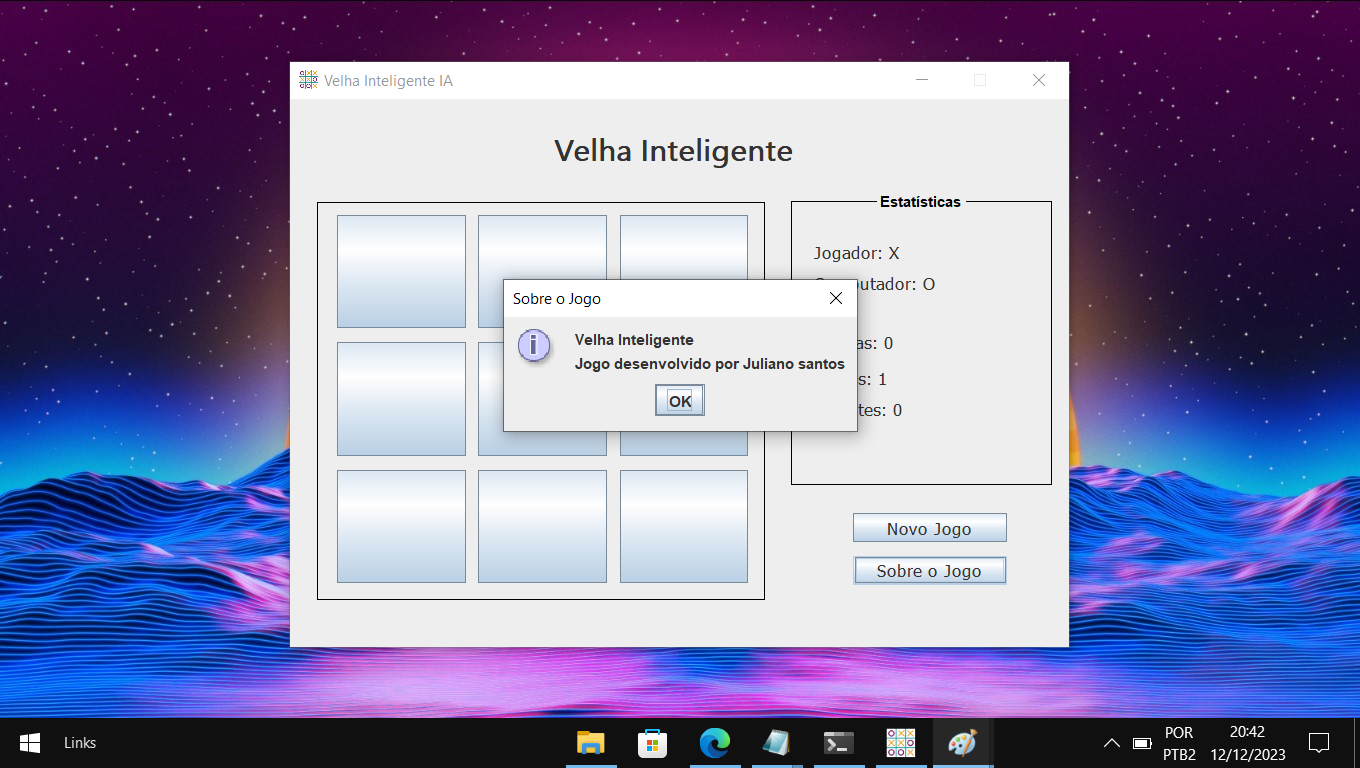
Task: Open the clock showing 20:42
Action: 1247,743
